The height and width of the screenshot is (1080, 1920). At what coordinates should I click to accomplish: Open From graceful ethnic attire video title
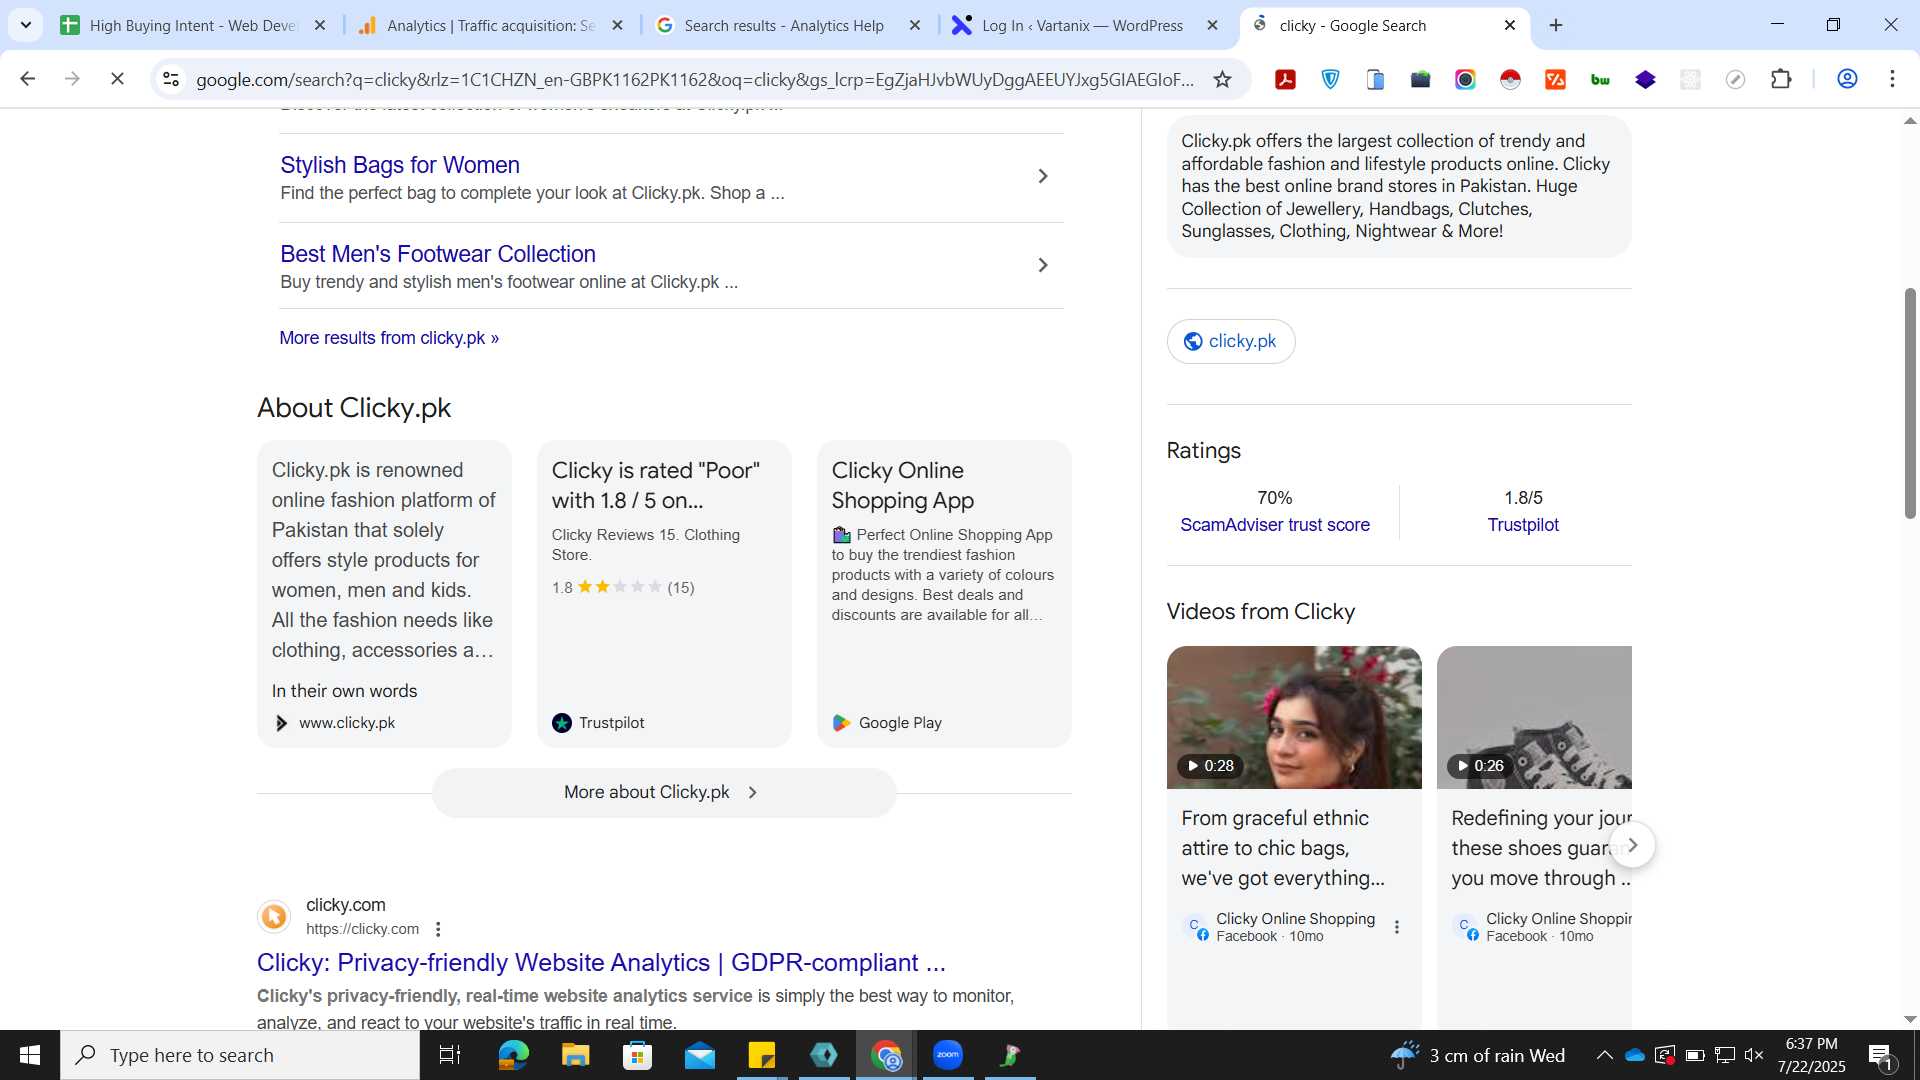pyautogui.click(x=1283, y=848)
